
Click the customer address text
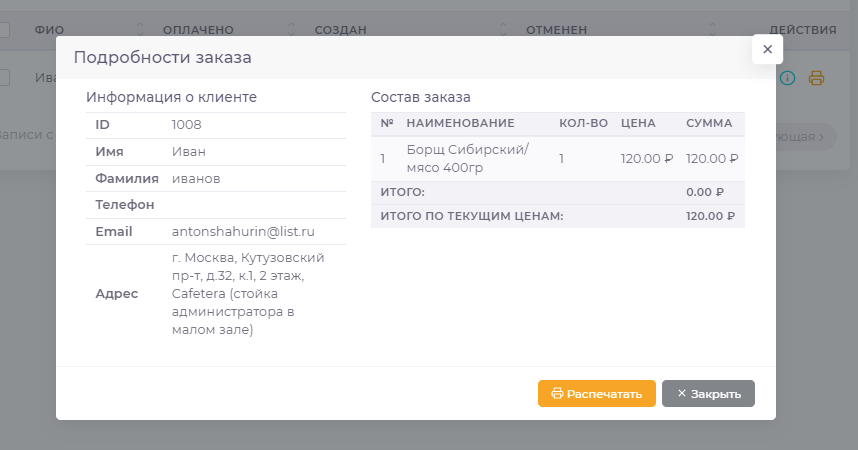[x=248, y=294]
